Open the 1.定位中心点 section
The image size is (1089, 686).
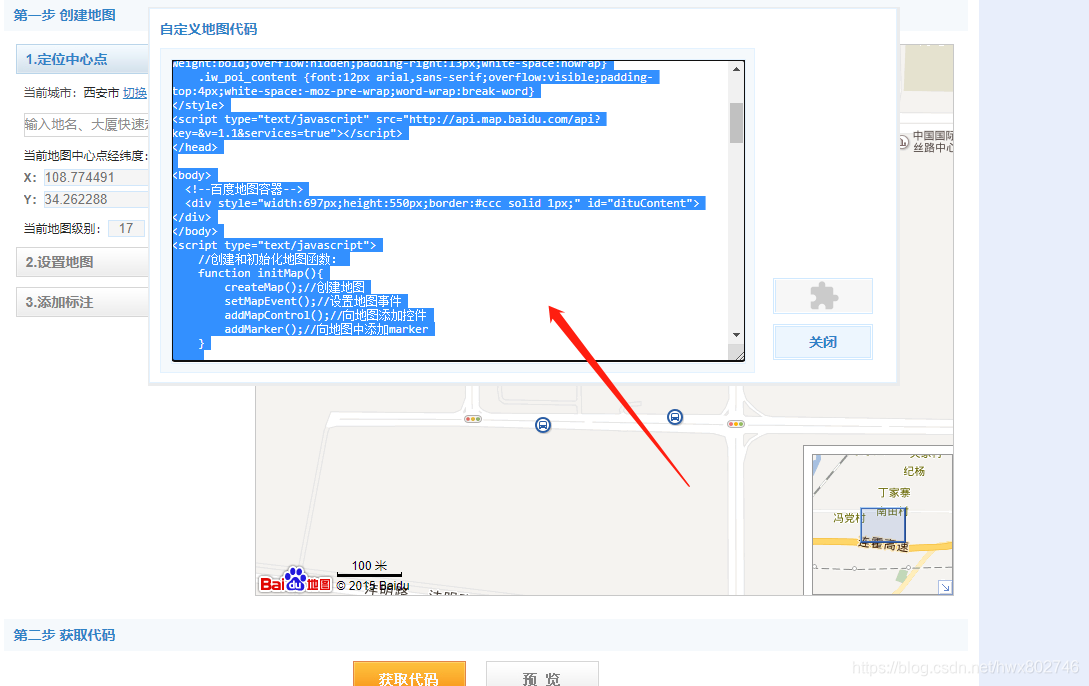click(82, 59)
